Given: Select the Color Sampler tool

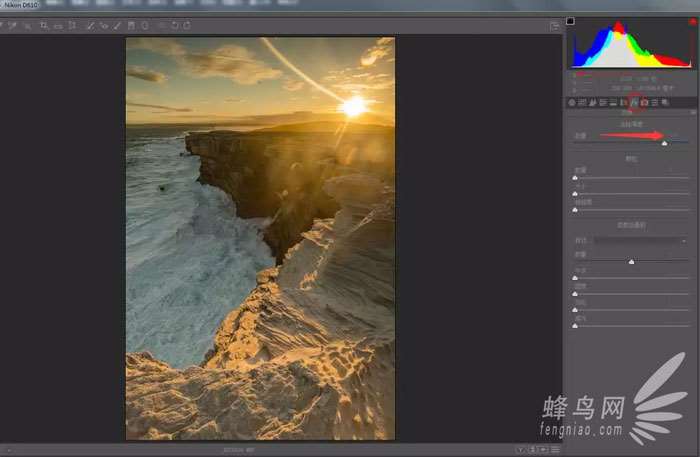Looking at the screenshot, I should click(12, 26).
